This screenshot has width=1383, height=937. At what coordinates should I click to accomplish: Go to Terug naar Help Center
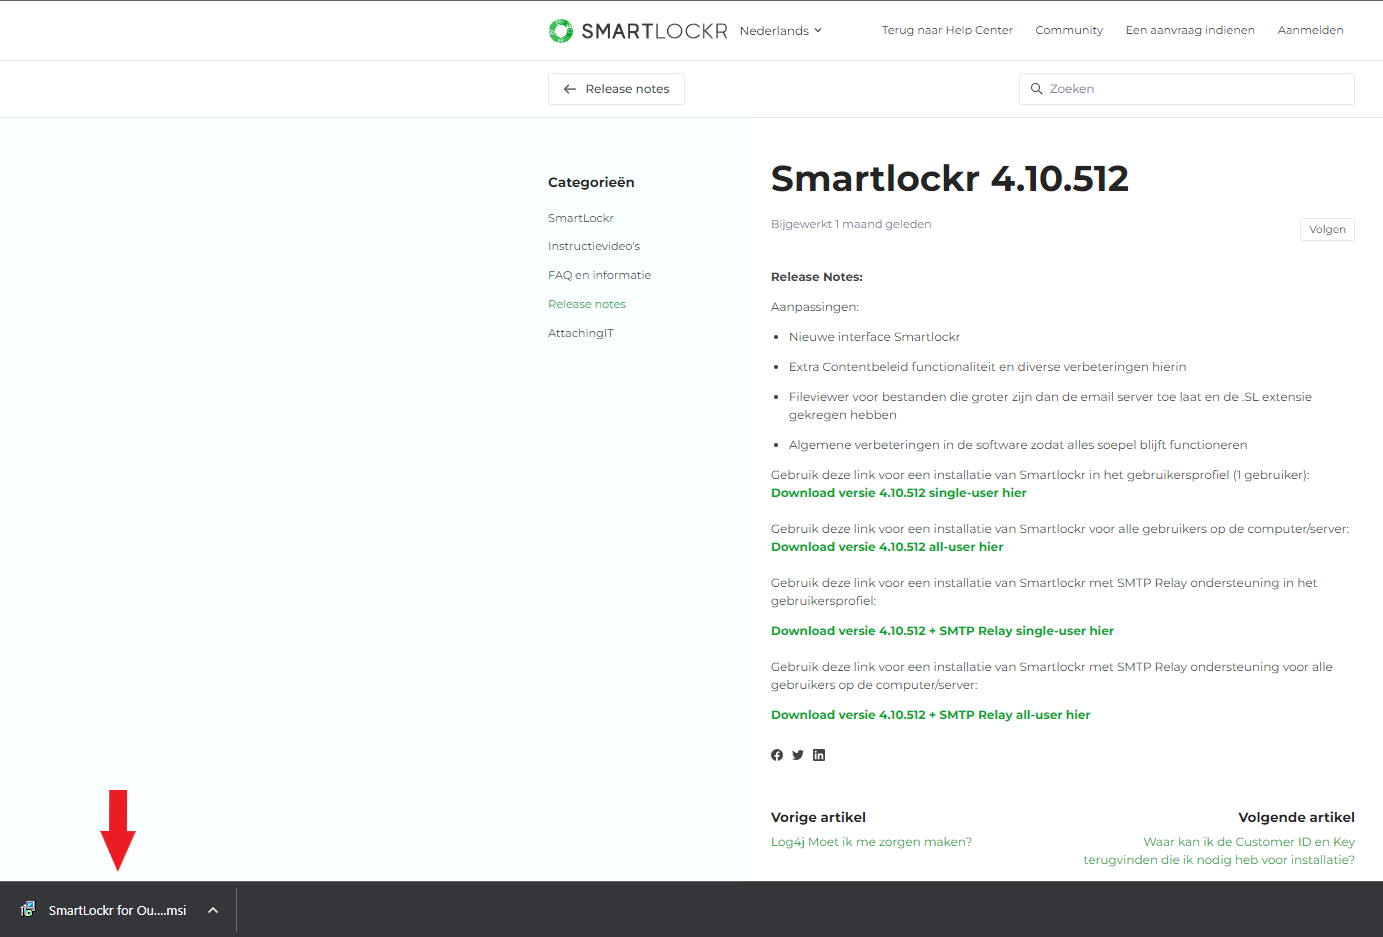(x=947, y=30)
